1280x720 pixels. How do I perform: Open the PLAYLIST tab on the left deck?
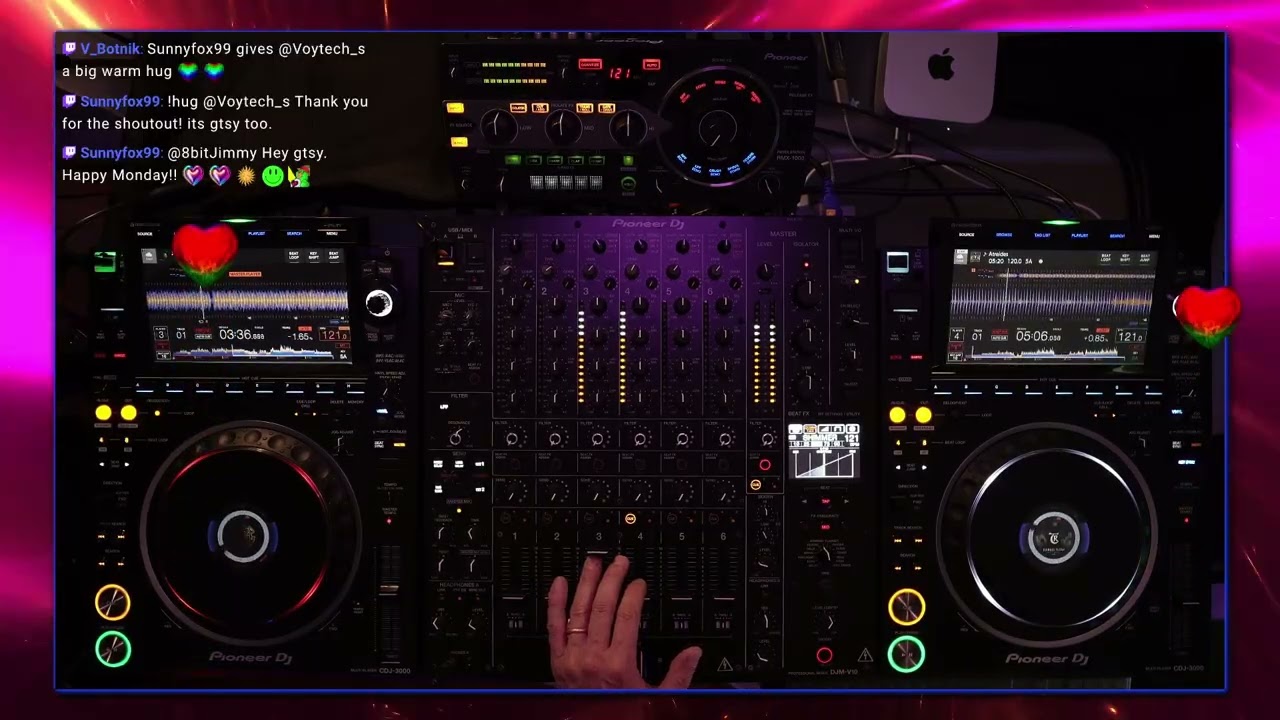pyautogui.click(x=256, y=233)
